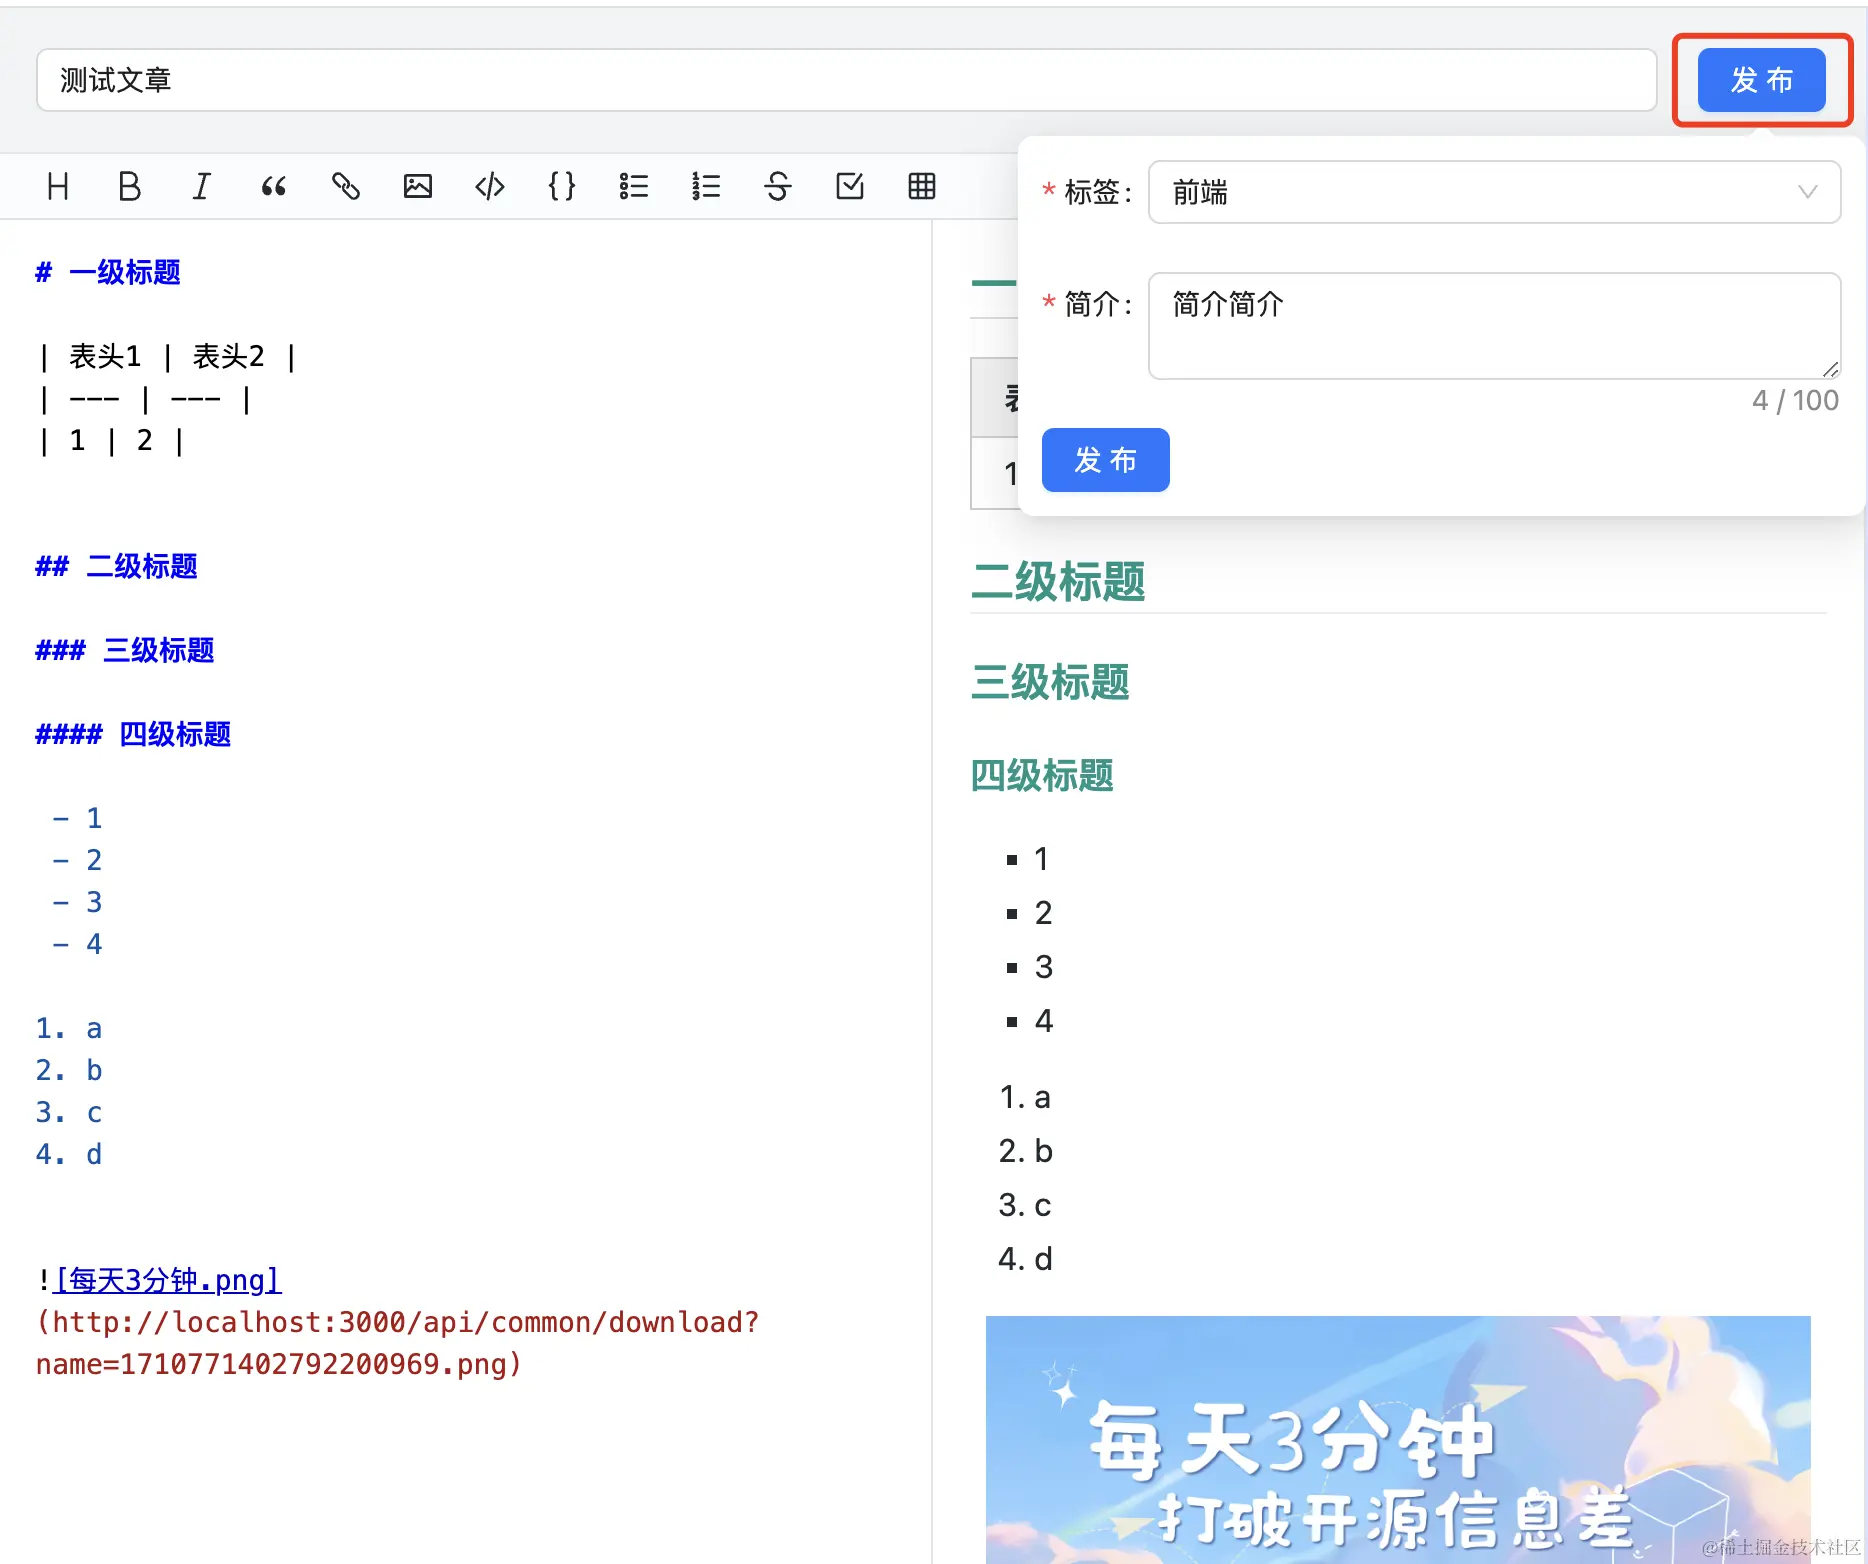Click the '| --- | --- |' separator line in editor
Screen dimensions: 1868x1564
145,398
